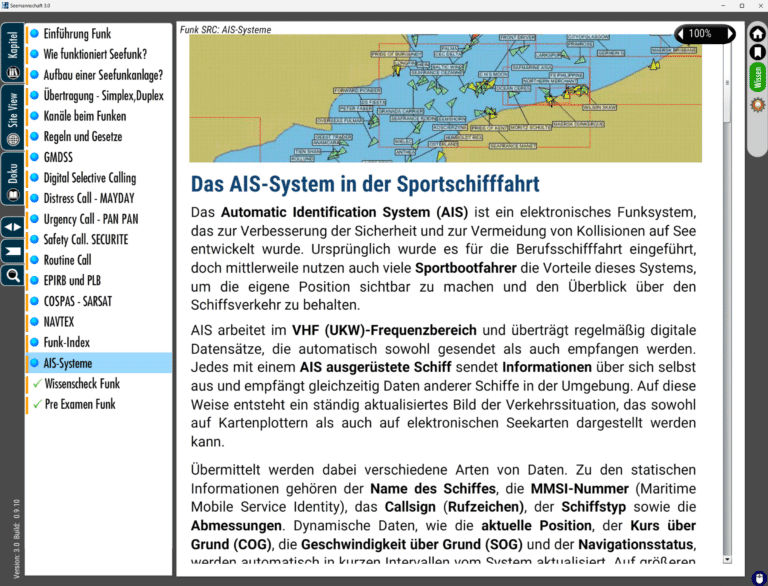Image resolution: width=768 pixels, height=586 pixels.
Task: Click blue bullet icon beside NAVTEX
Action: 34,322
